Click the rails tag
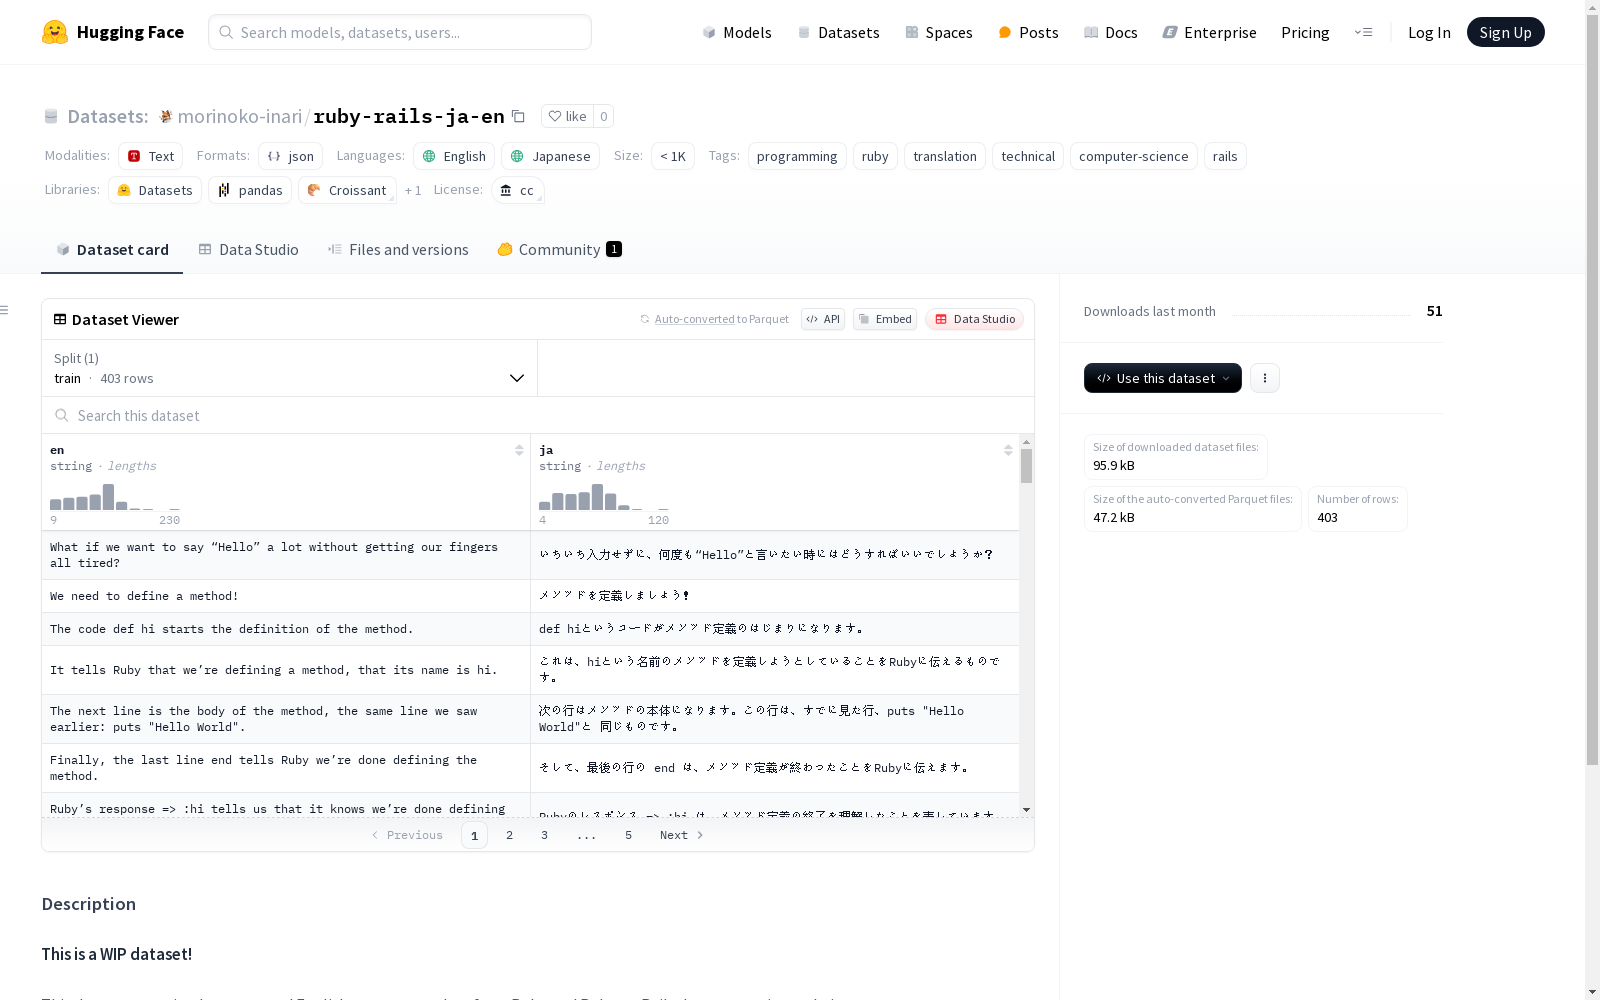 click(1225, 156)
